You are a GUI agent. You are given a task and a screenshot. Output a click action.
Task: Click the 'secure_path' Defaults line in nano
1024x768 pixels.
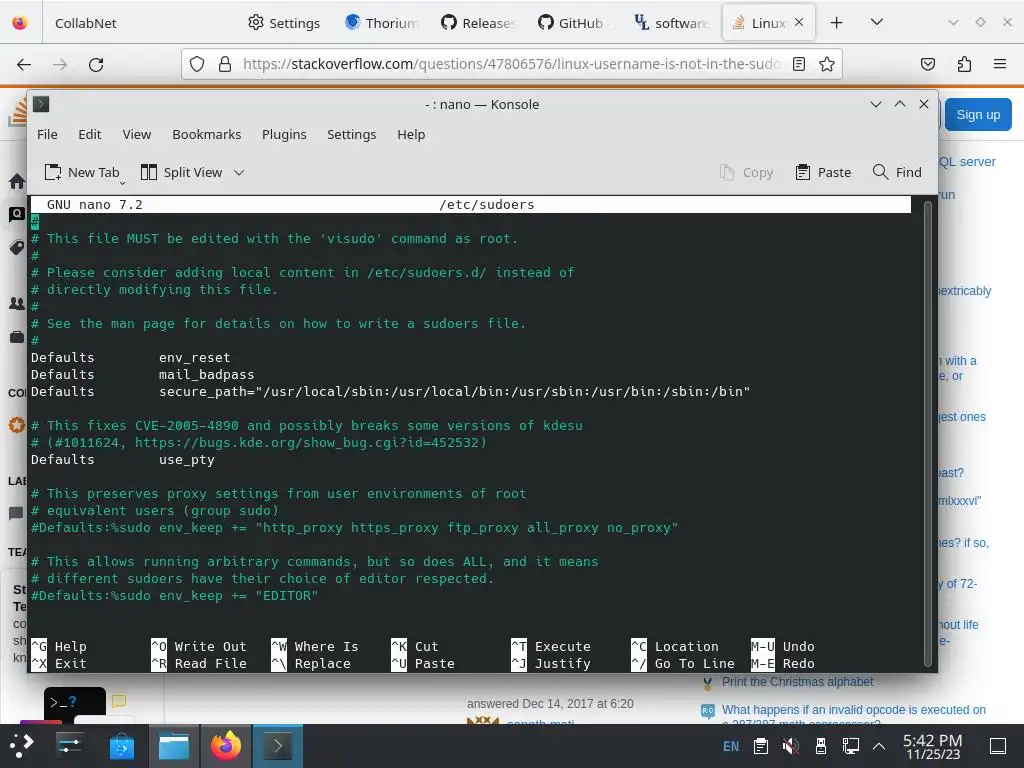[x=391, y=392]
